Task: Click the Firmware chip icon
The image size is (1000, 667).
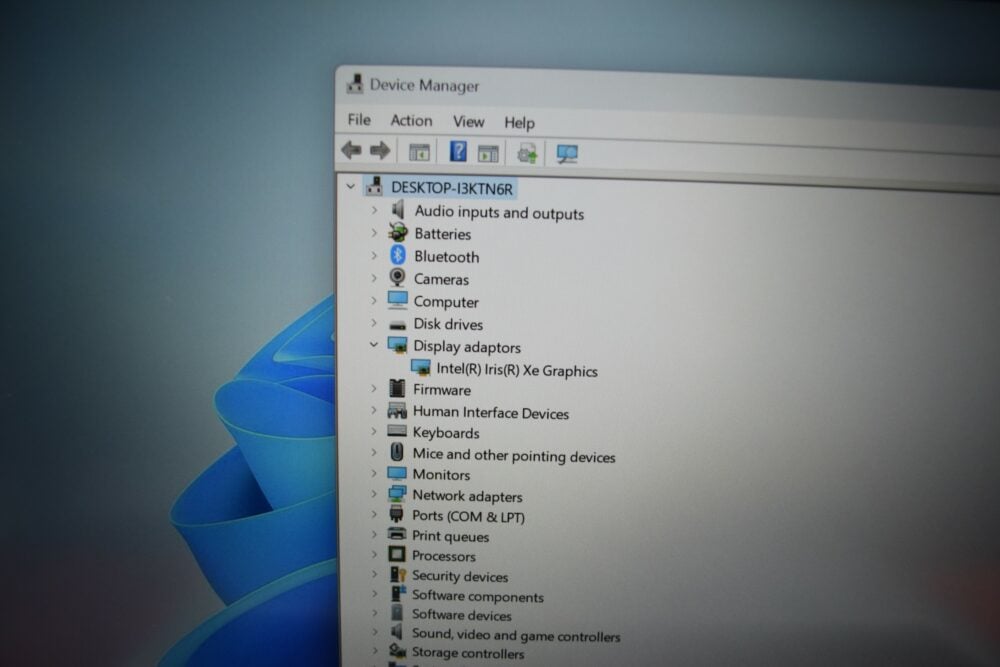Action: [397, 388]
